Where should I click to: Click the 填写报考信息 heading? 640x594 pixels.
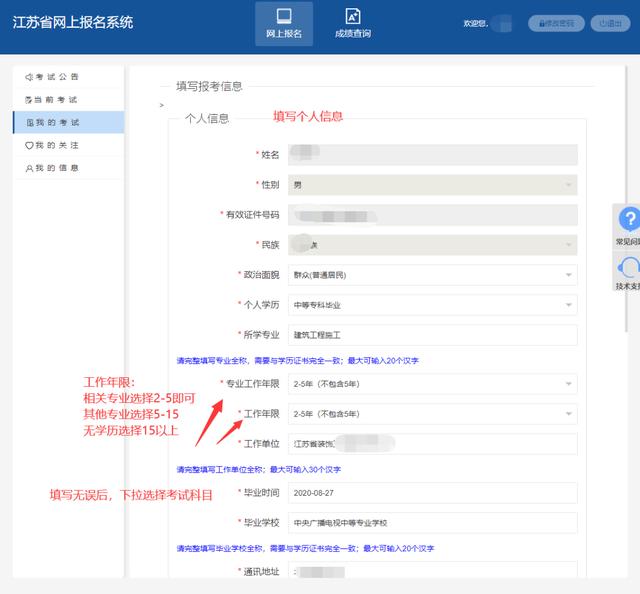coord(209,87)
